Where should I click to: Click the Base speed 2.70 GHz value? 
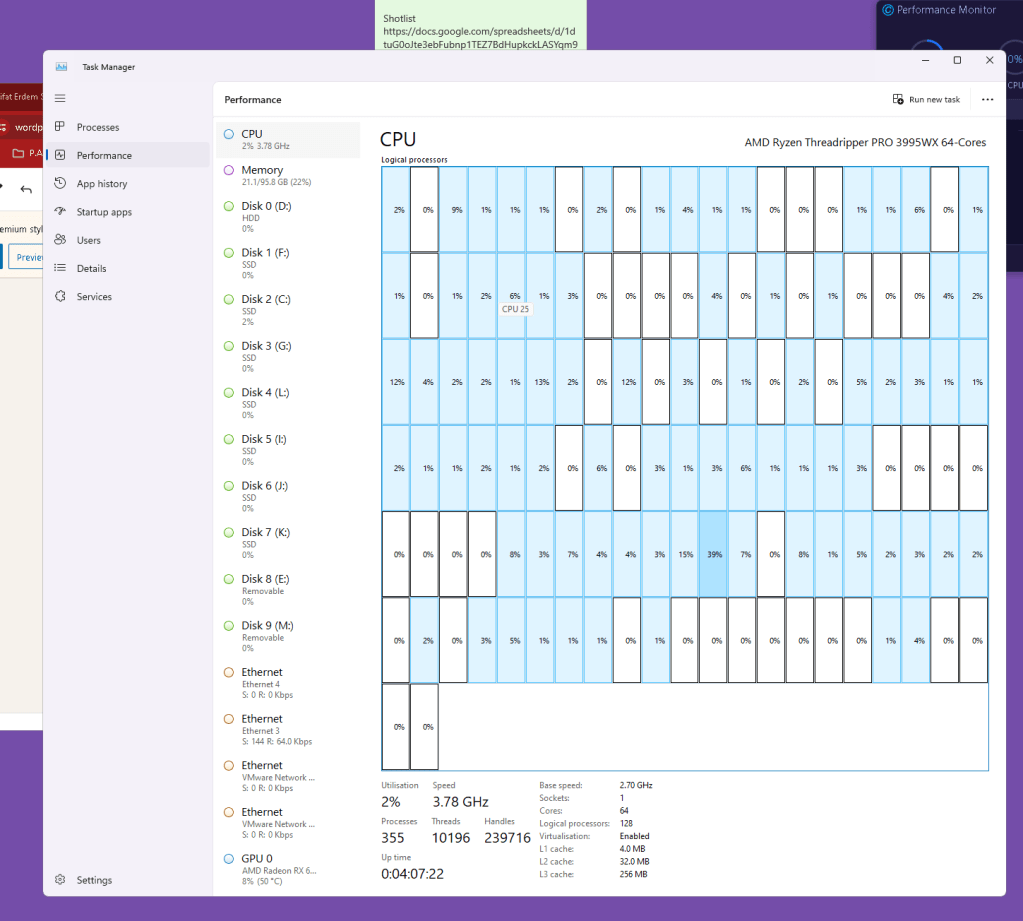click(x=636, y=785)
